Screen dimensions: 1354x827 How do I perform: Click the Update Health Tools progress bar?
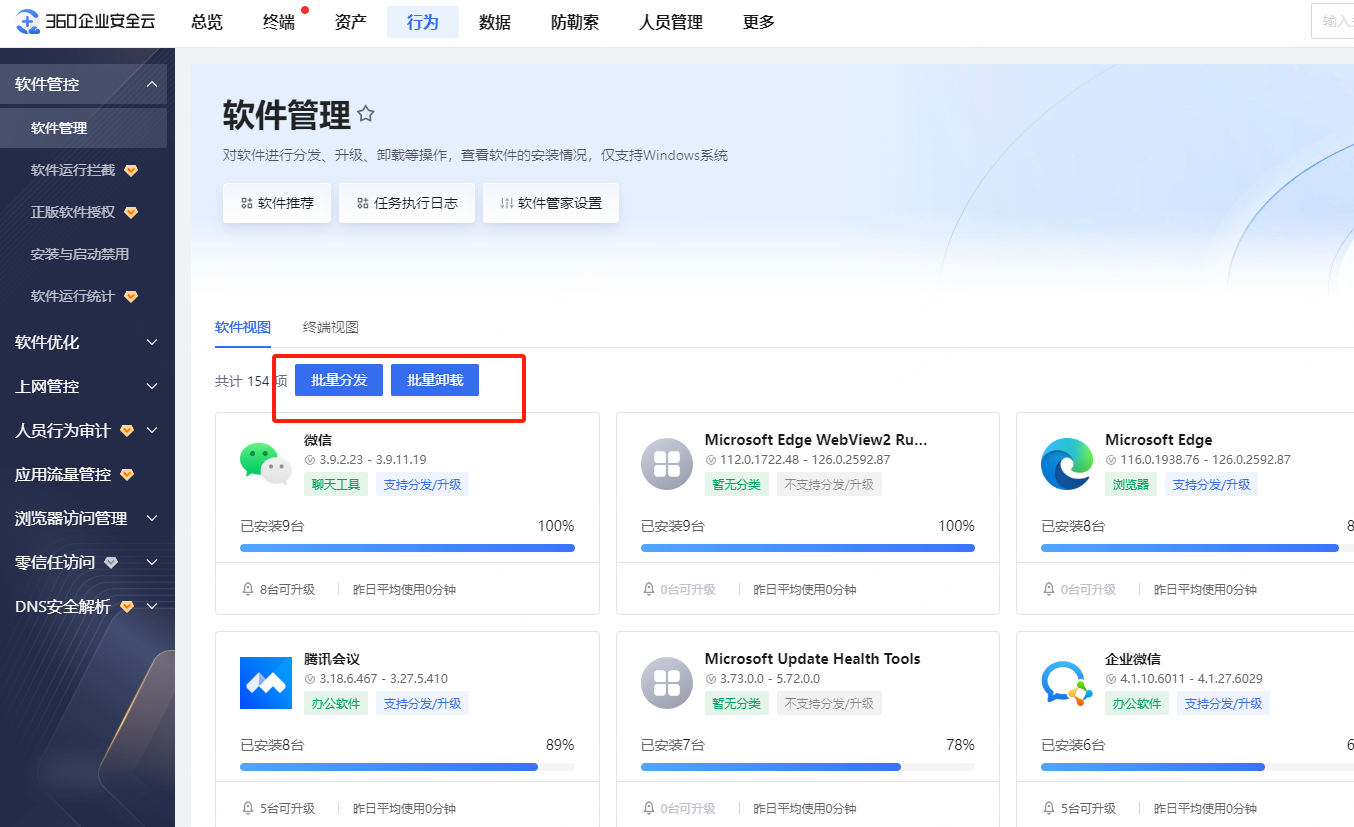click(808, 767)
